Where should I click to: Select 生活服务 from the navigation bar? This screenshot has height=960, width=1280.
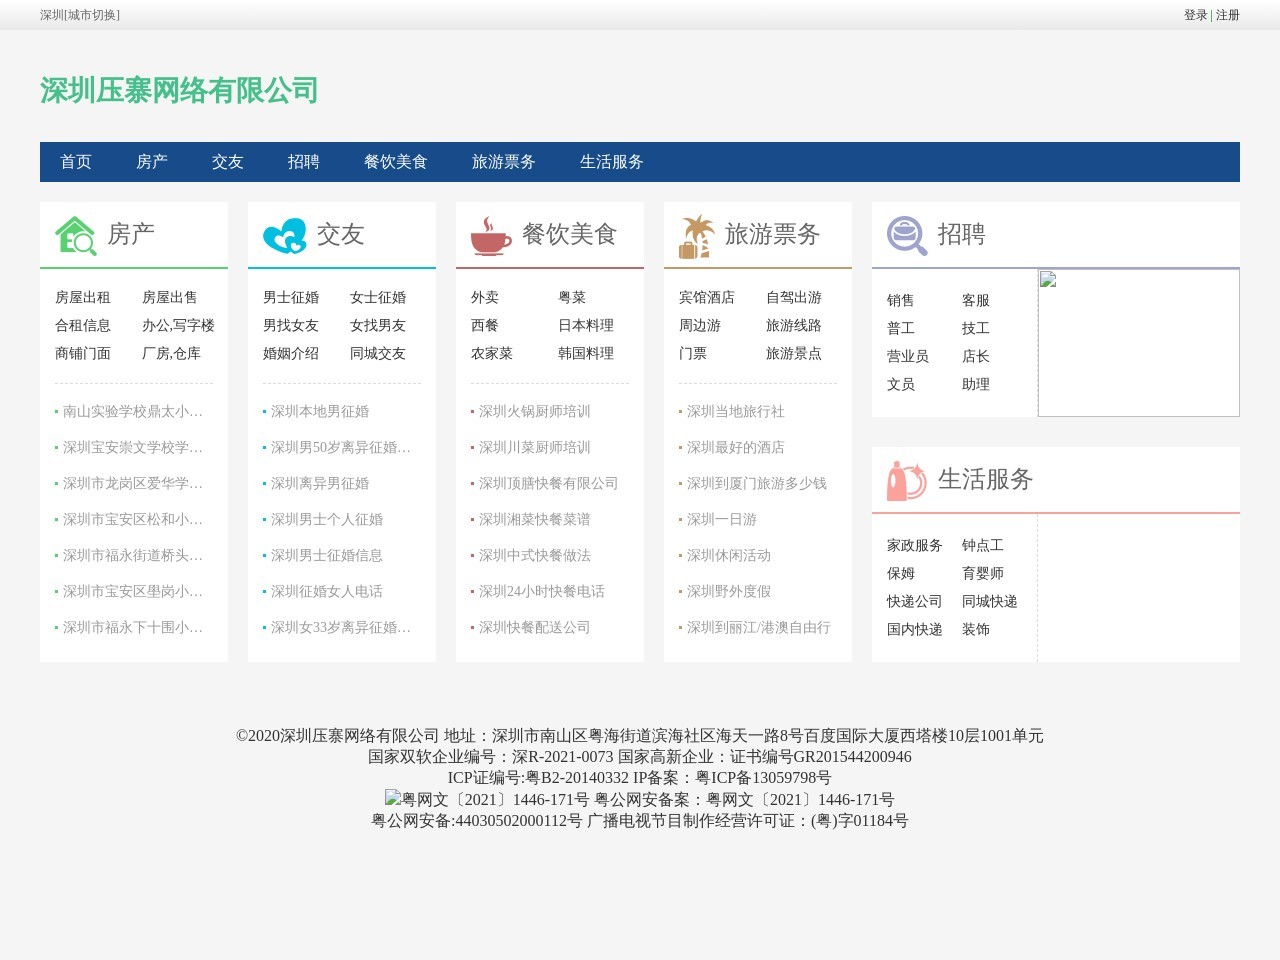click(x=612, y=162)
